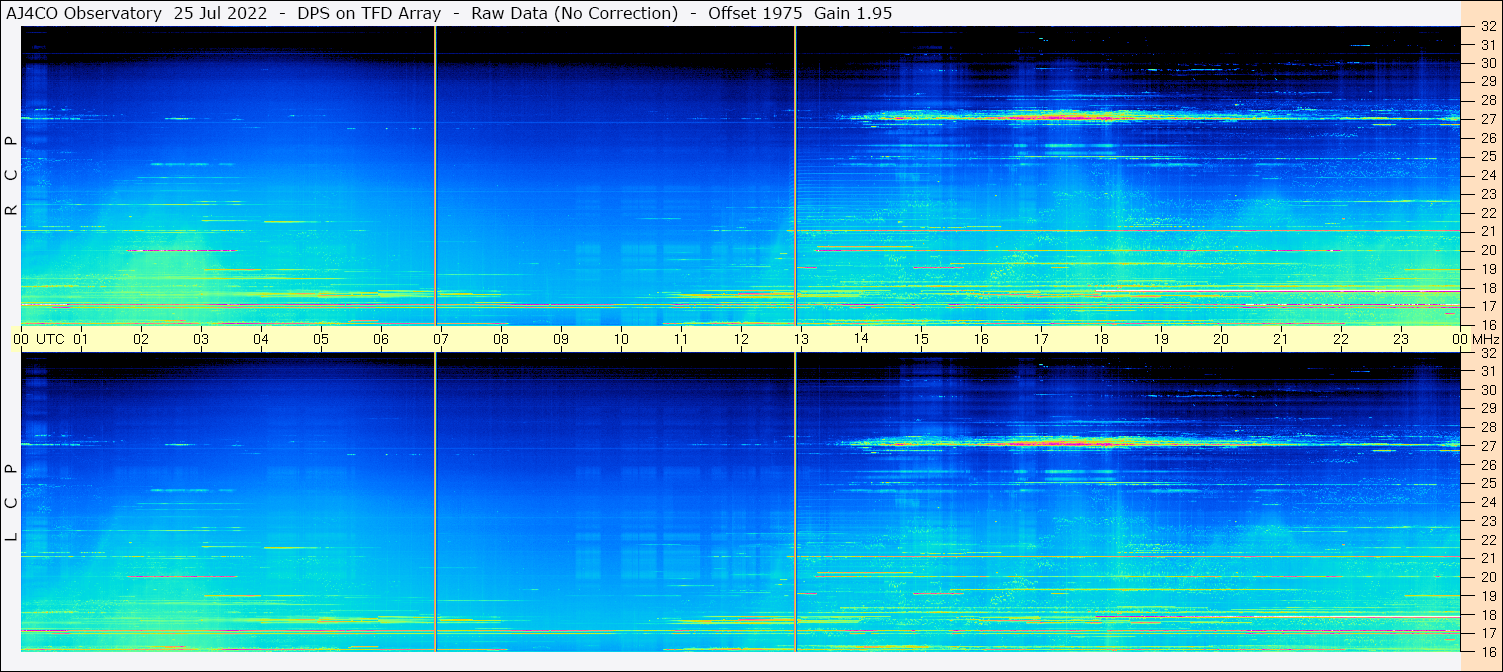Image resolution: width=1503 pixels, height=672 pixels.
Task: Click the UTC label on time axis
Action: point(50,339)
